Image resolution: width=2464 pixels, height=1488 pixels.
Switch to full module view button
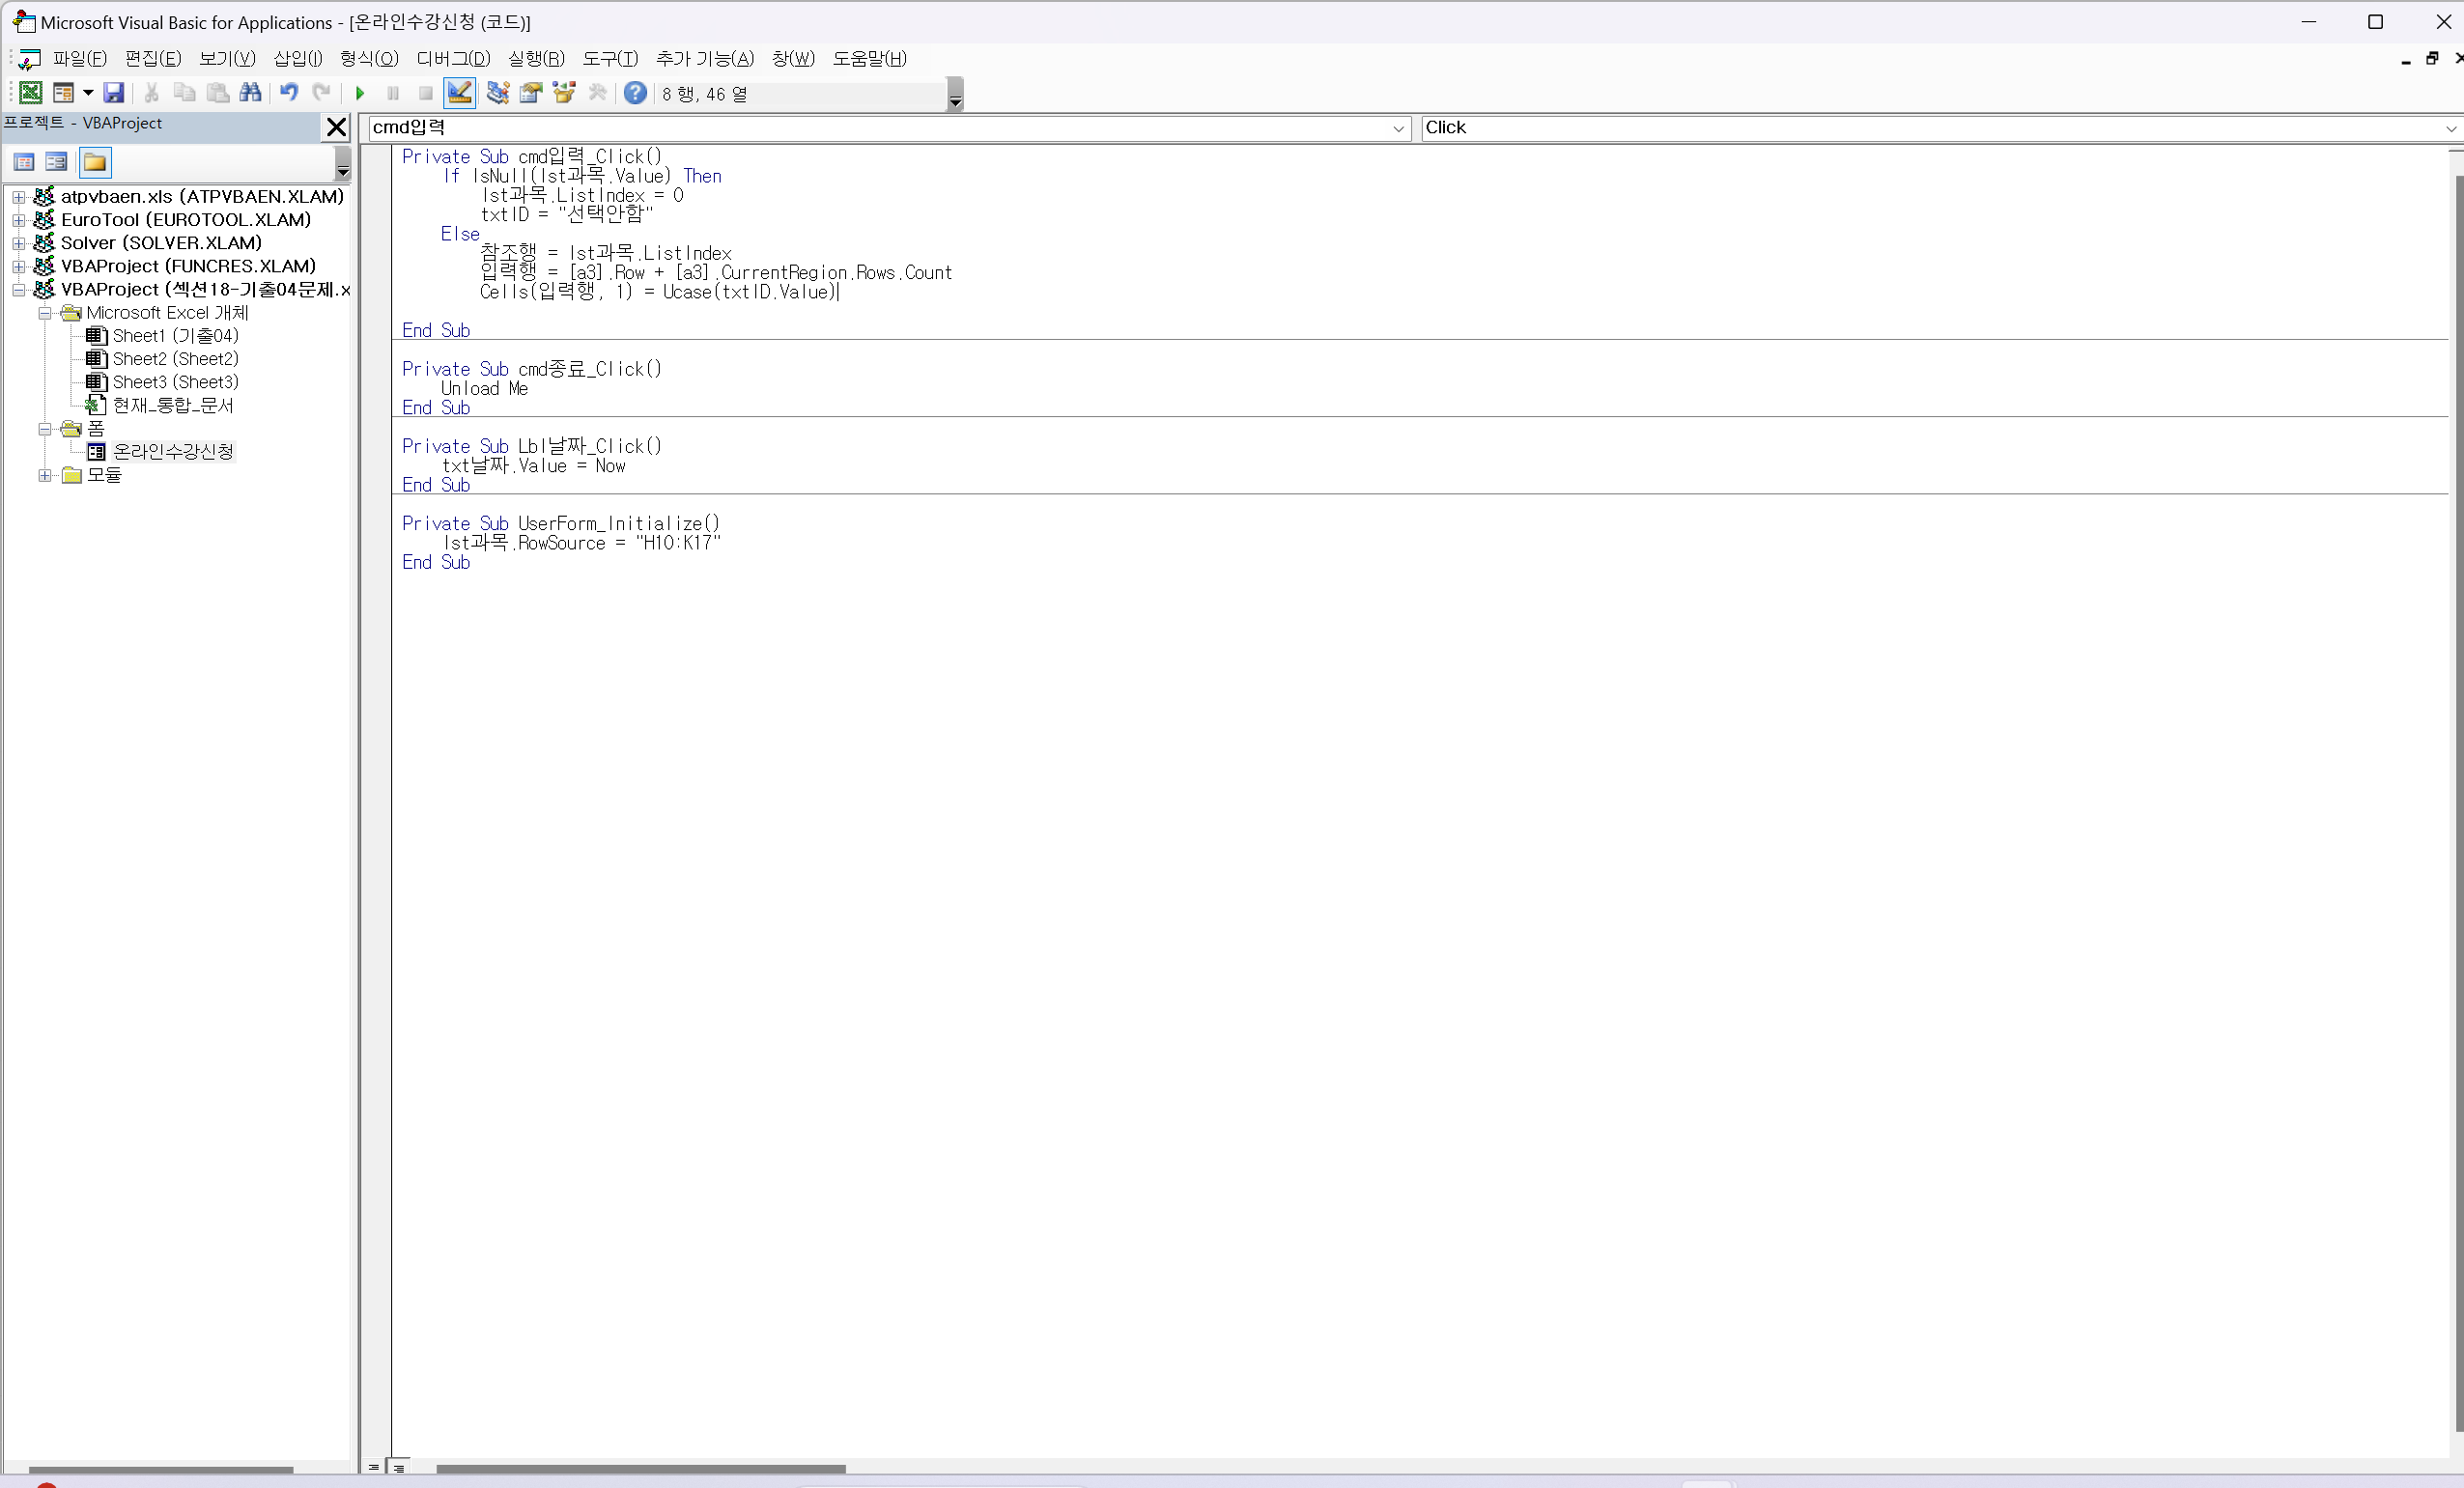(x=399, y=1468)
